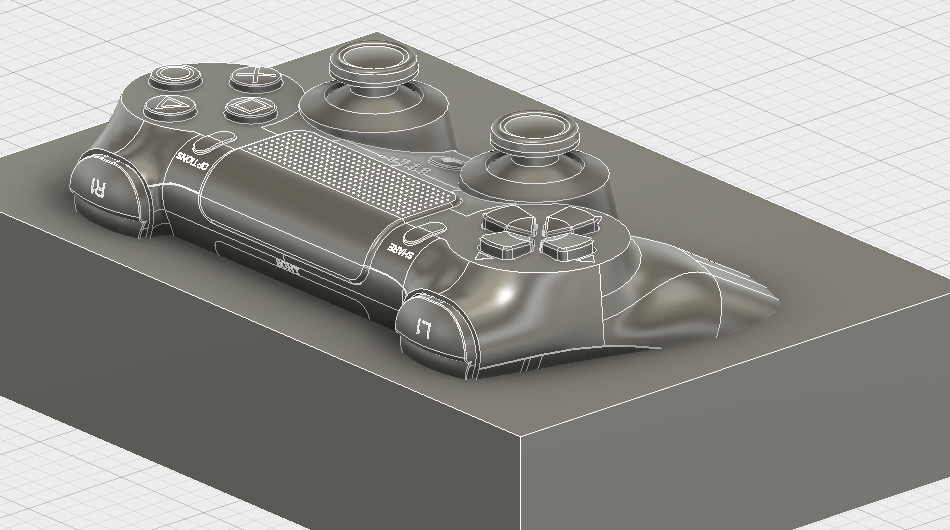The width and height of the screenshot is (950, 530).
Task: Select the Circle face button on the controller
Action: tap(174, 76)
